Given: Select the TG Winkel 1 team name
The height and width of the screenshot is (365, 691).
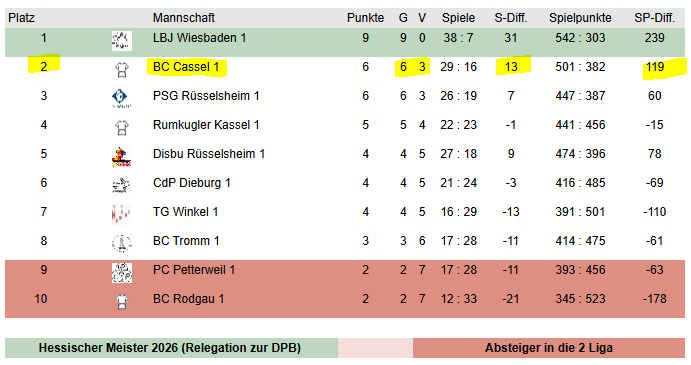Looking at the screenshot, I should pos(186,212).
